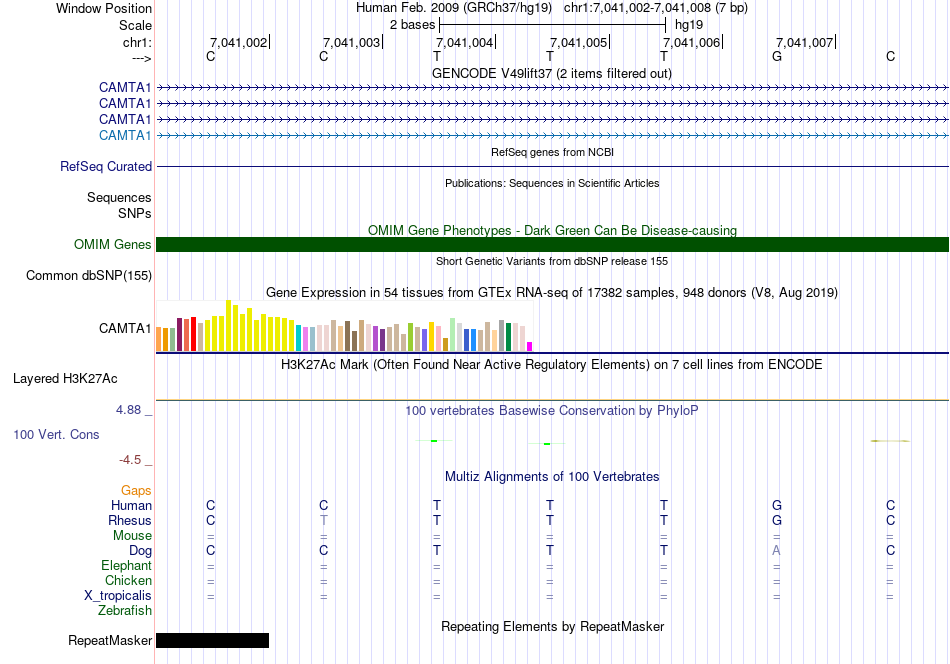Viewport: 950px width, 664px height.
Task: Click the -4.5 PhyloP lower limit value
Action: (x=130, y=460)
